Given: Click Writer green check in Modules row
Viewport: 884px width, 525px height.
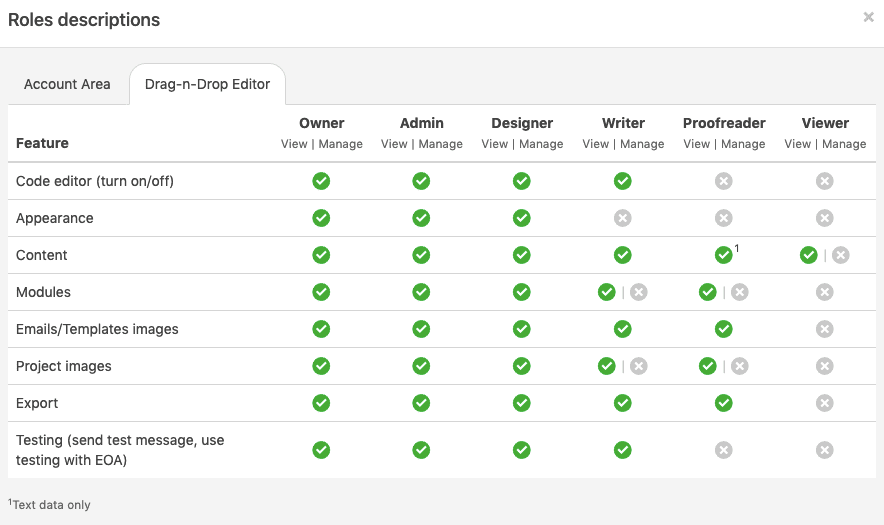Looking at the screenshot, I should [607, 292].
